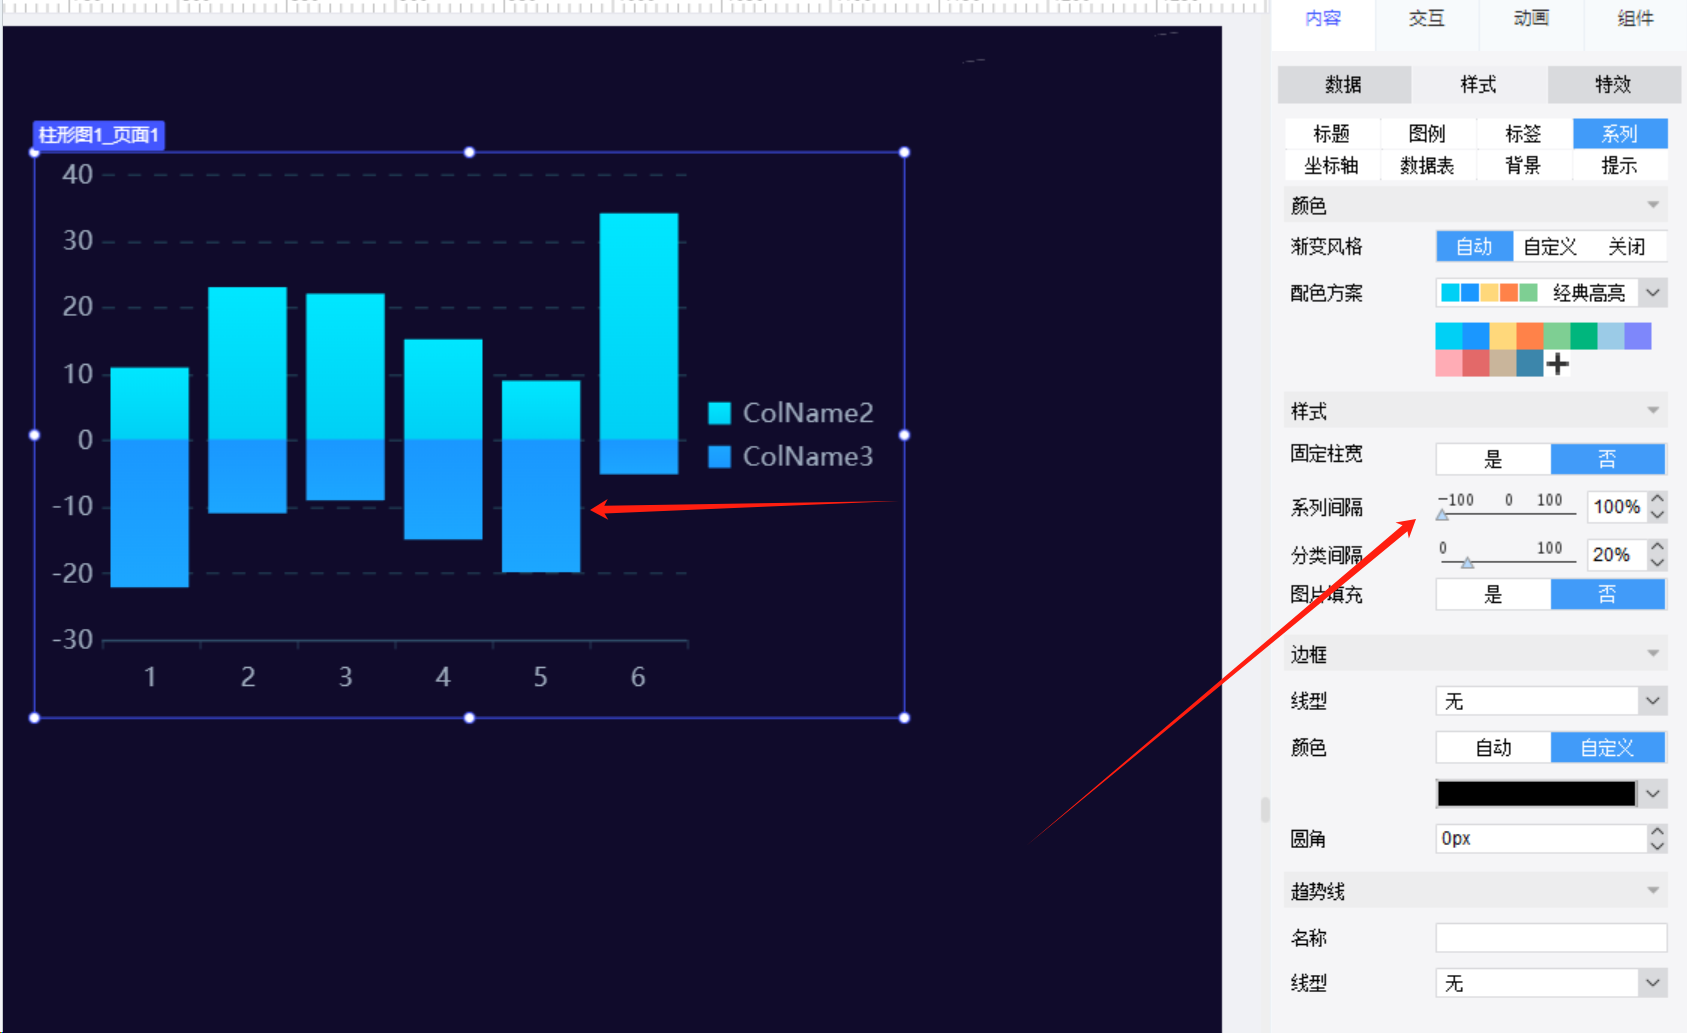Select the 数据表 settings button
The width and height of the screenshot is (1687, 1033).
click(x=1427, y=165)
